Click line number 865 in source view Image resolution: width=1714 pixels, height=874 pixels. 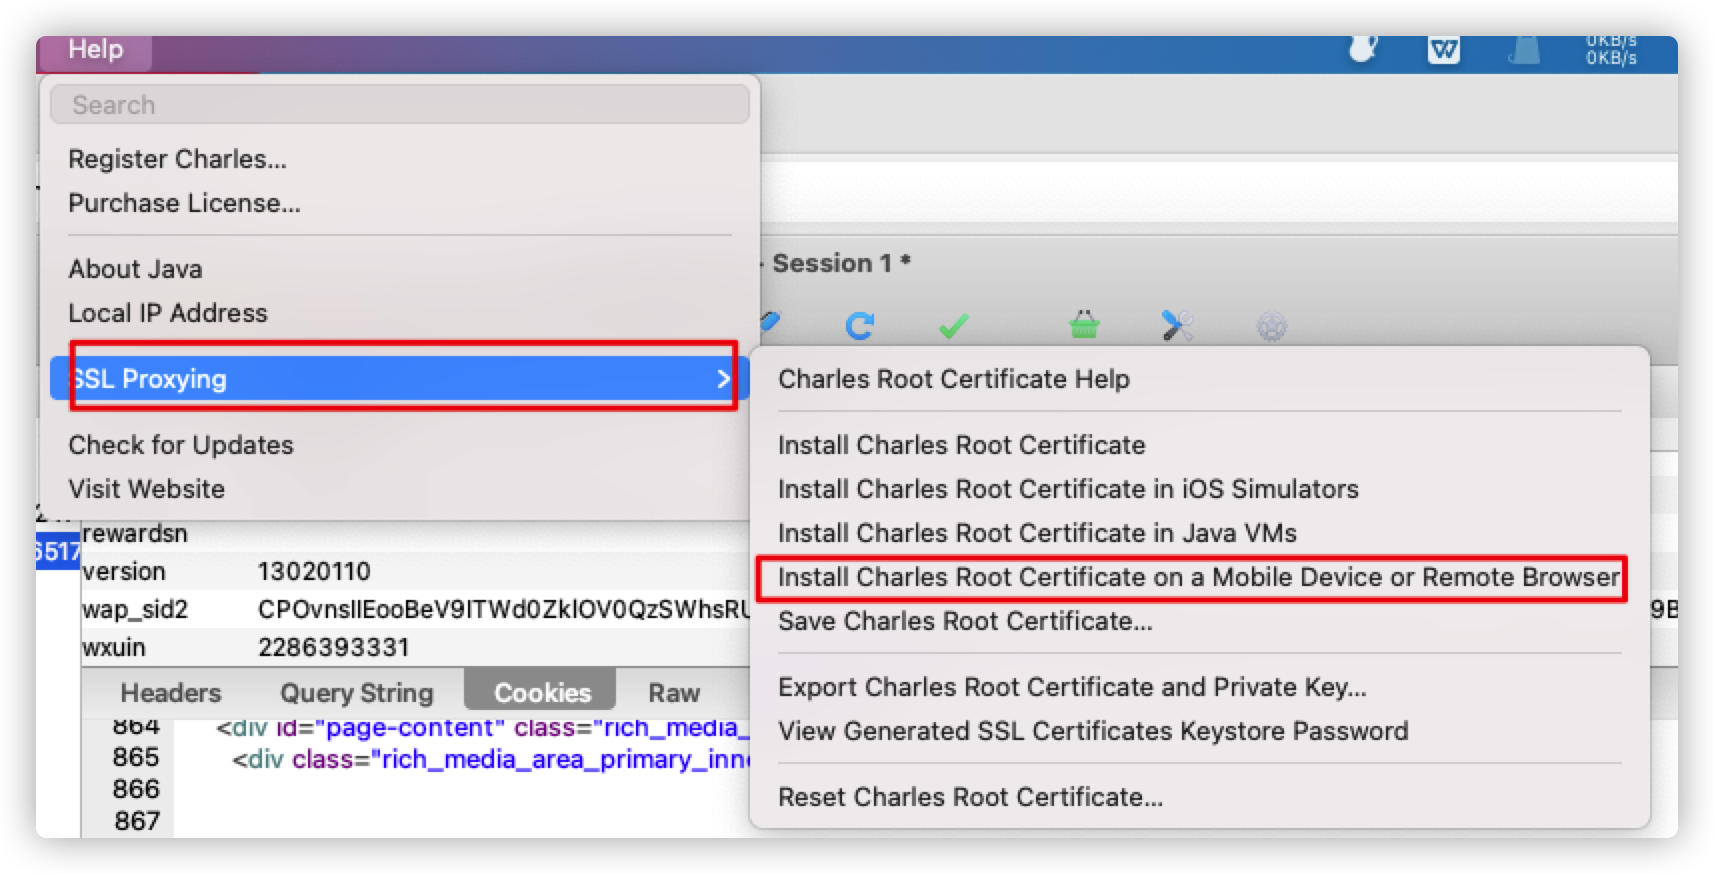point(136,757)
